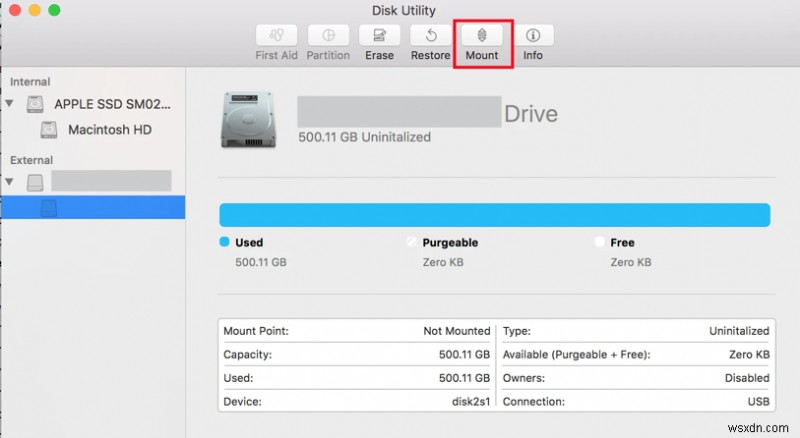Select the external drive icon in sidebar
800x438 pixels.
coord(35,182)
